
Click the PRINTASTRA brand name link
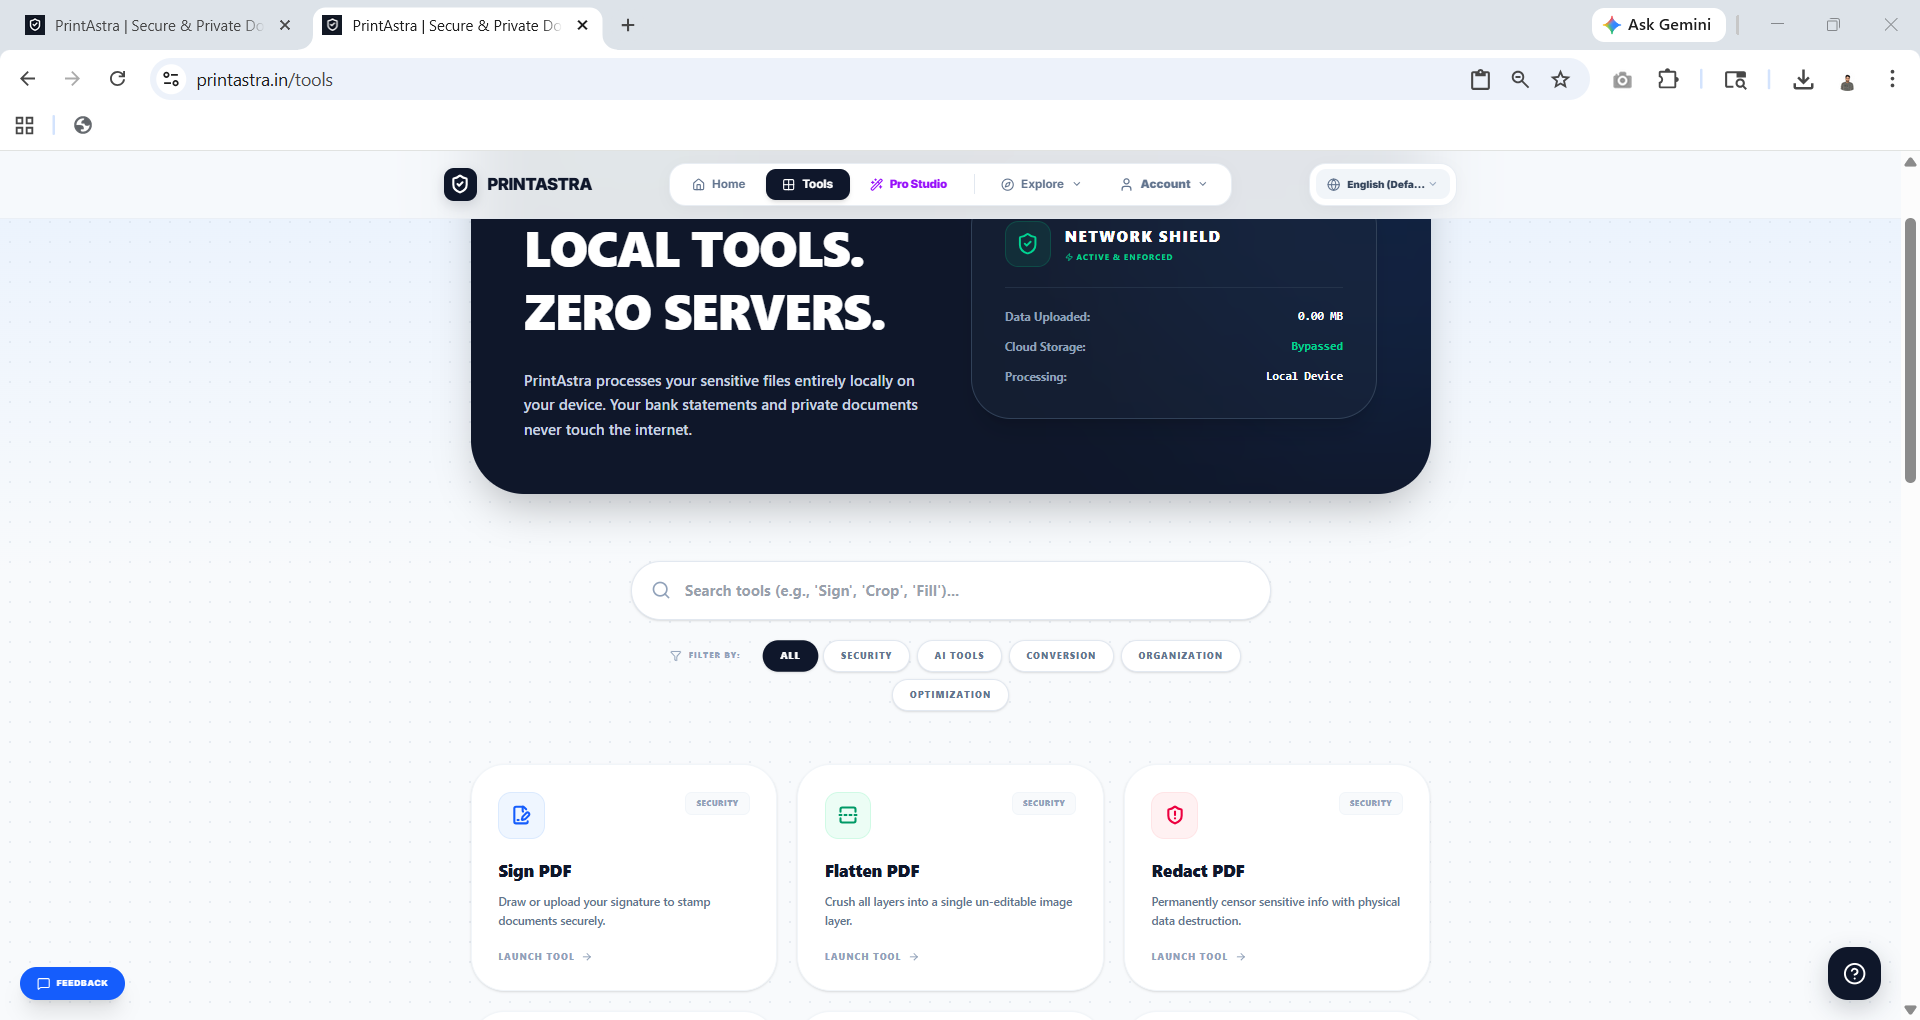coord(539,184)
